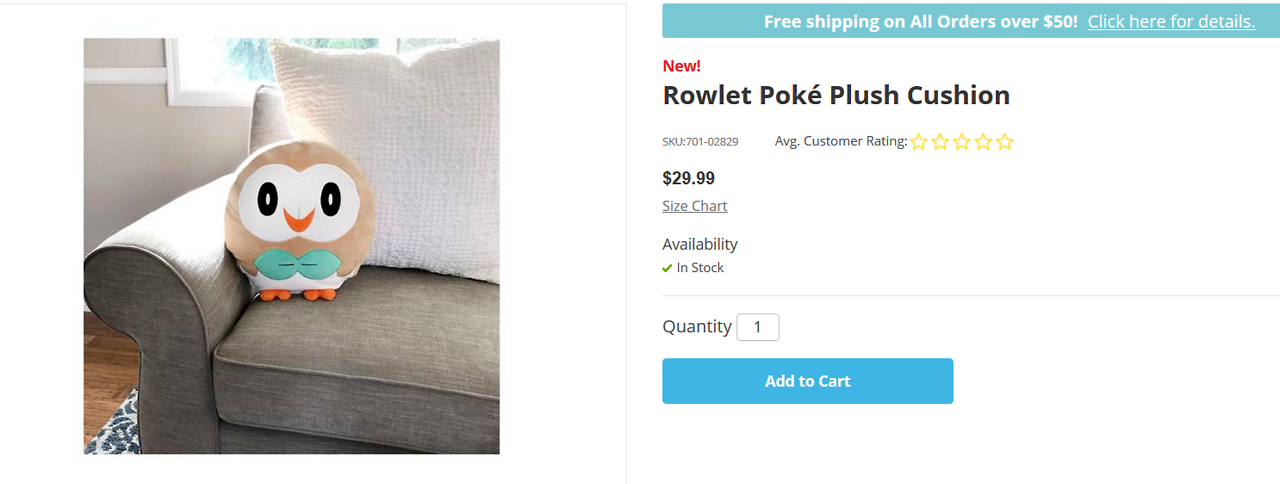This screenshot has width=1280, height=484.
Task: Select the third rating star
Action: (962, 142)
